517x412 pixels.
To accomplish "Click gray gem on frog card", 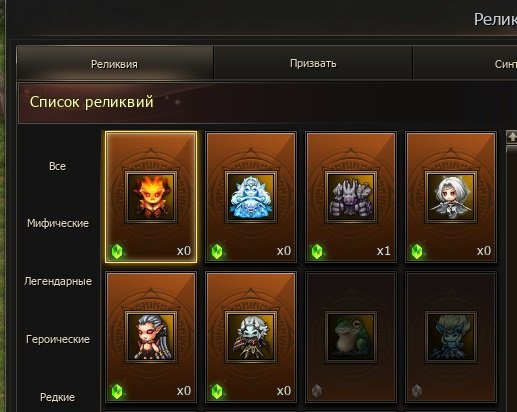I will click(317, 391).
